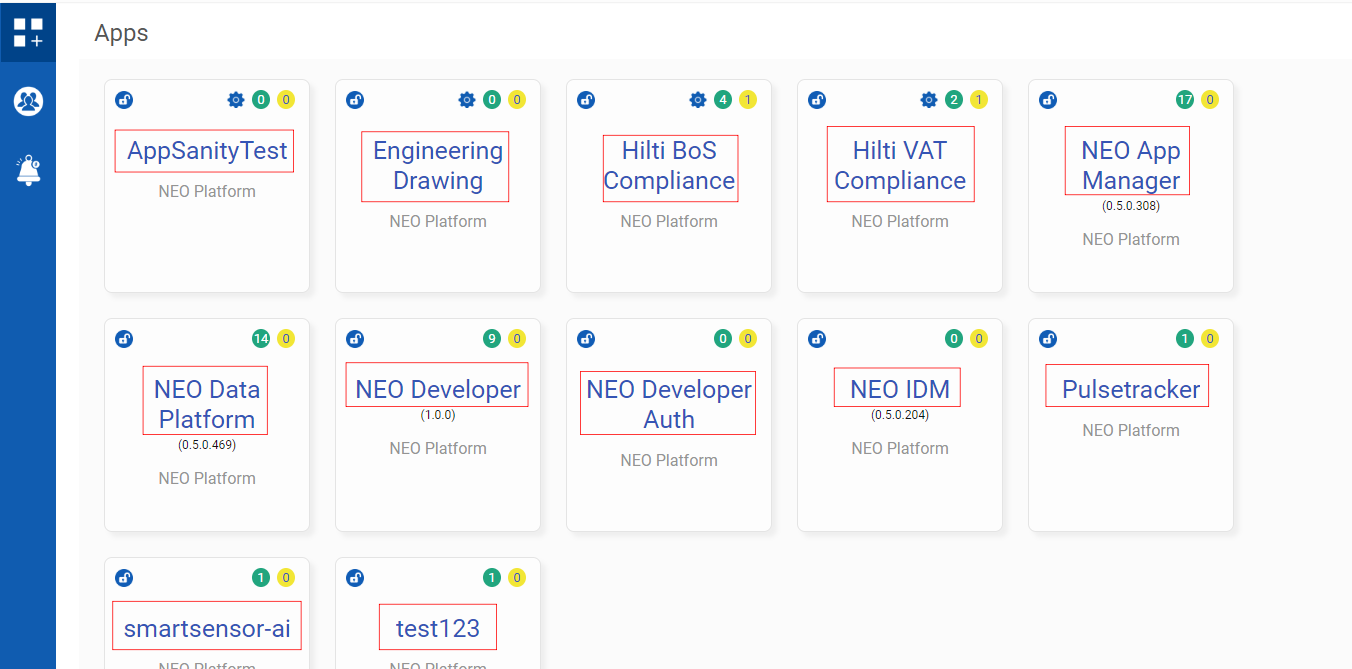The height and width of the screenshot is (669, 1352).
Task: Click yellow 0 badge on NEO Developer Auth
Action: click(748, 339)
